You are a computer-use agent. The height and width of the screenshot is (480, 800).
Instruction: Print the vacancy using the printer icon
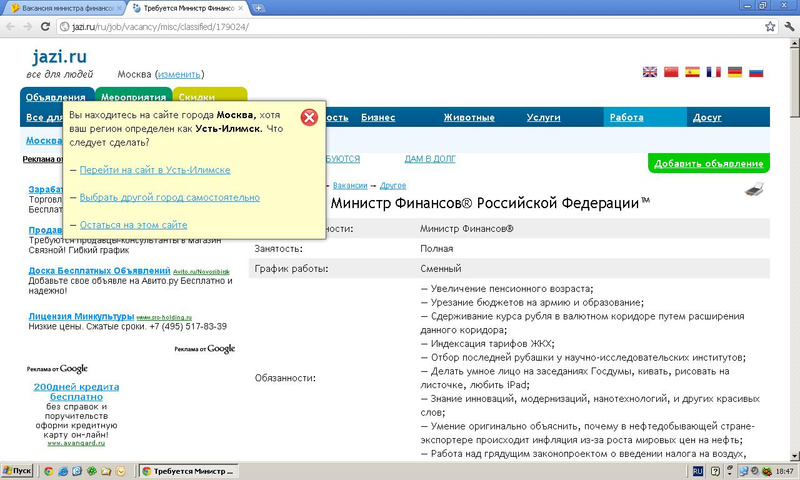tap(754, 189)
